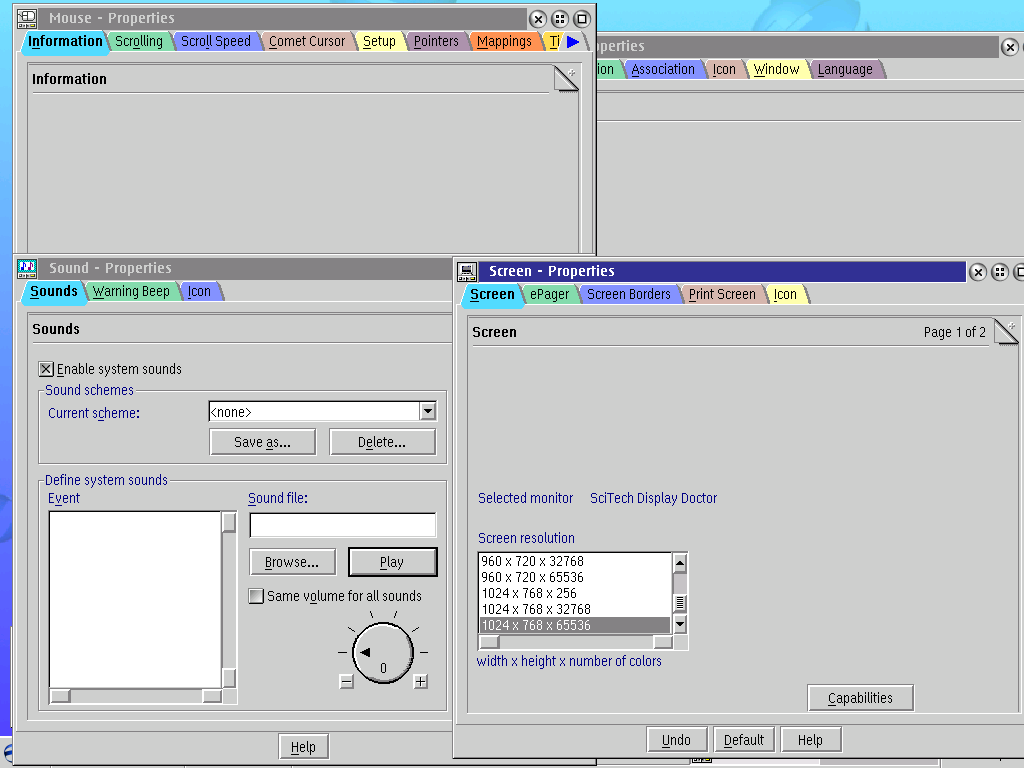Open the ePager tab in Screen Properties
The image size is (1024, 768).
point(549,295)
